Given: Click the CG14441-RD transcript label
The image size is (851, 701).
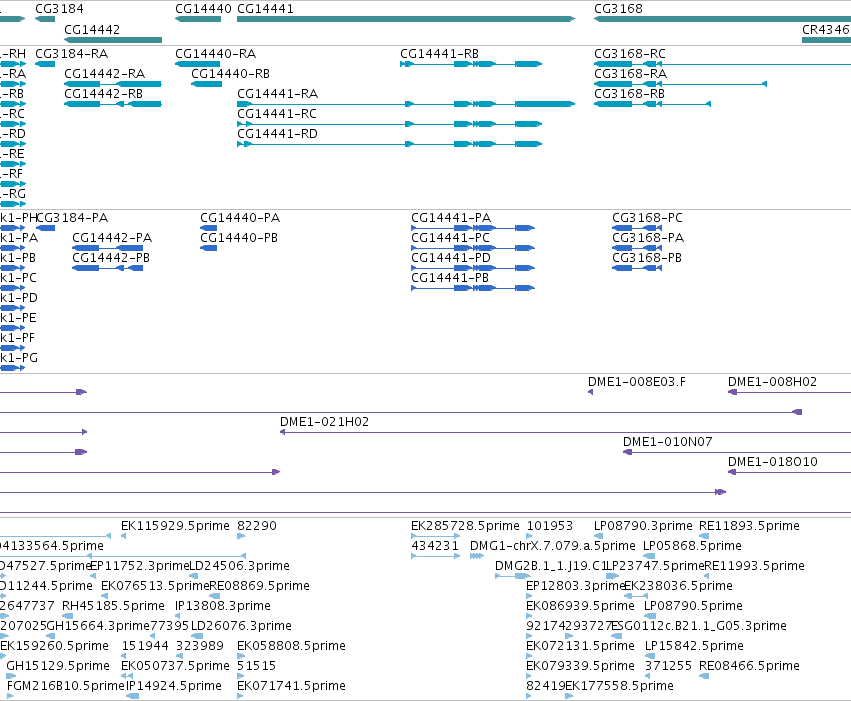Looking at the screenshot, I should 277,134.
